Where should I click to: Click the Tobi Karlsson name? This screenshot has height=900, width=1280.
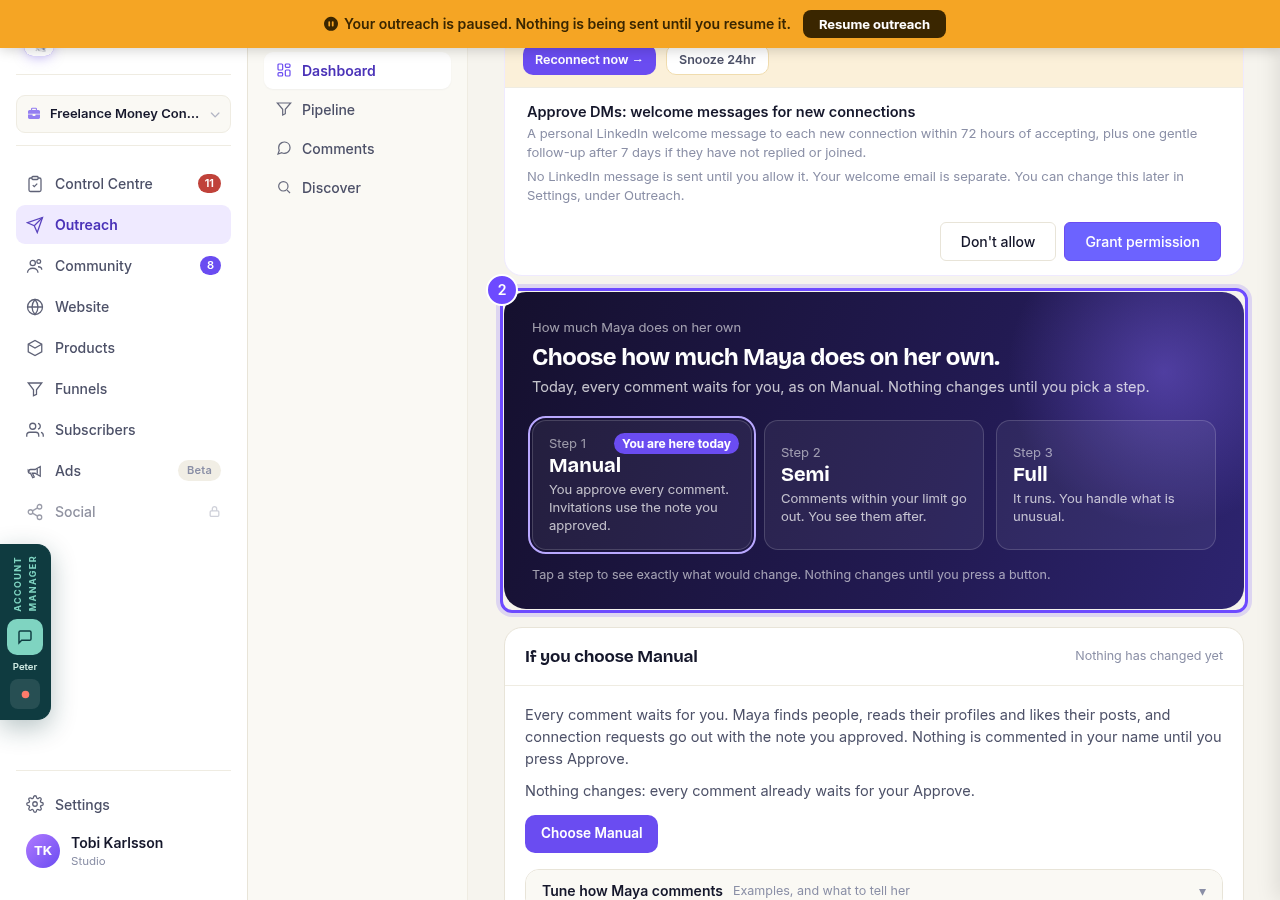tap(117, 843)
